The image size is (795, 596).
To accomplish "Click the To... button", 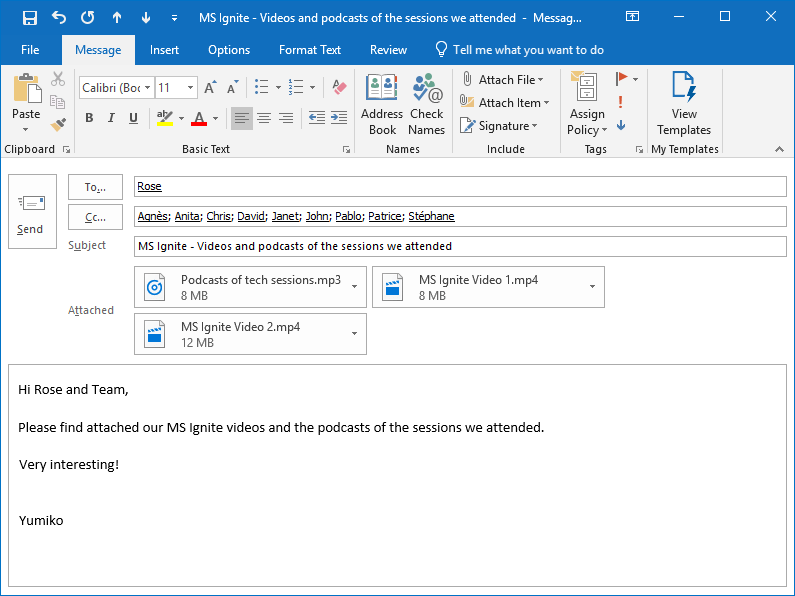I will click(95, 187).
